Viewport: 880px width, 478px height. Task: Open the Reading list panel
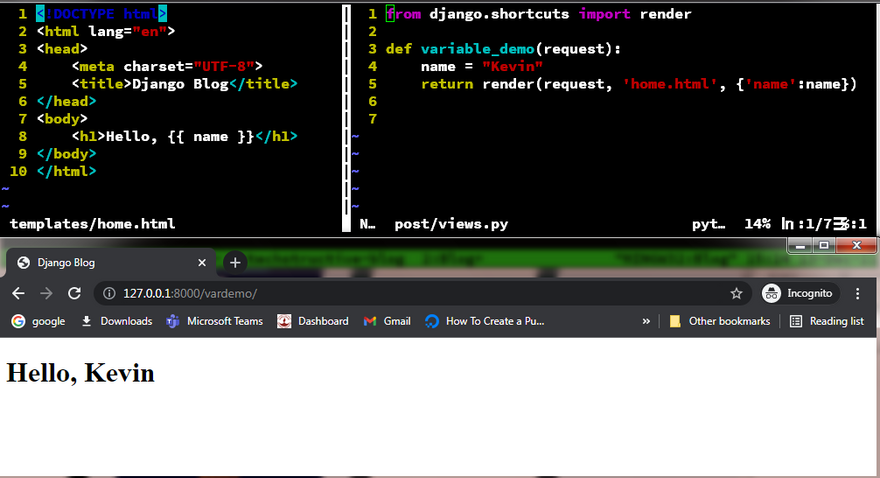pos(827,321)
